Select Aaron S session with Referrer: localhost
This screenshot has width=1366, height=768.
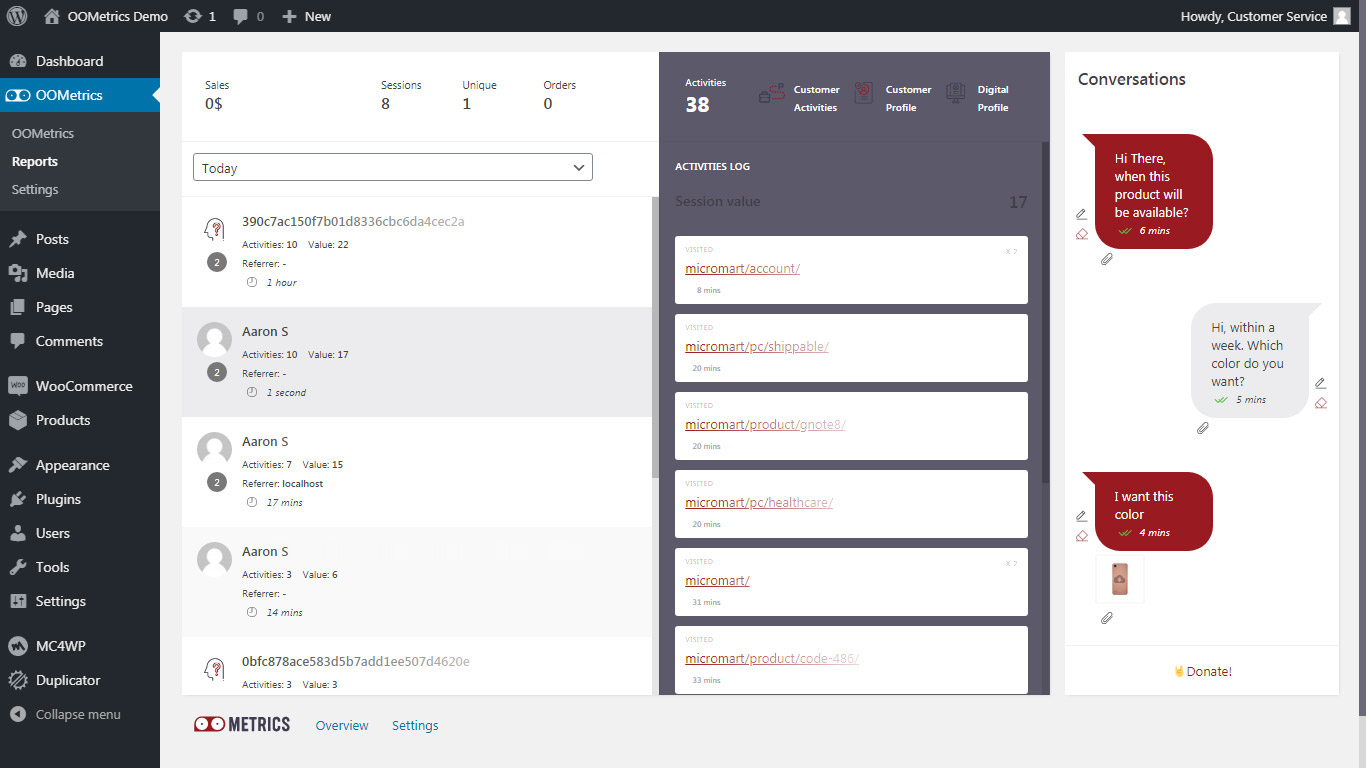(416, 472)
